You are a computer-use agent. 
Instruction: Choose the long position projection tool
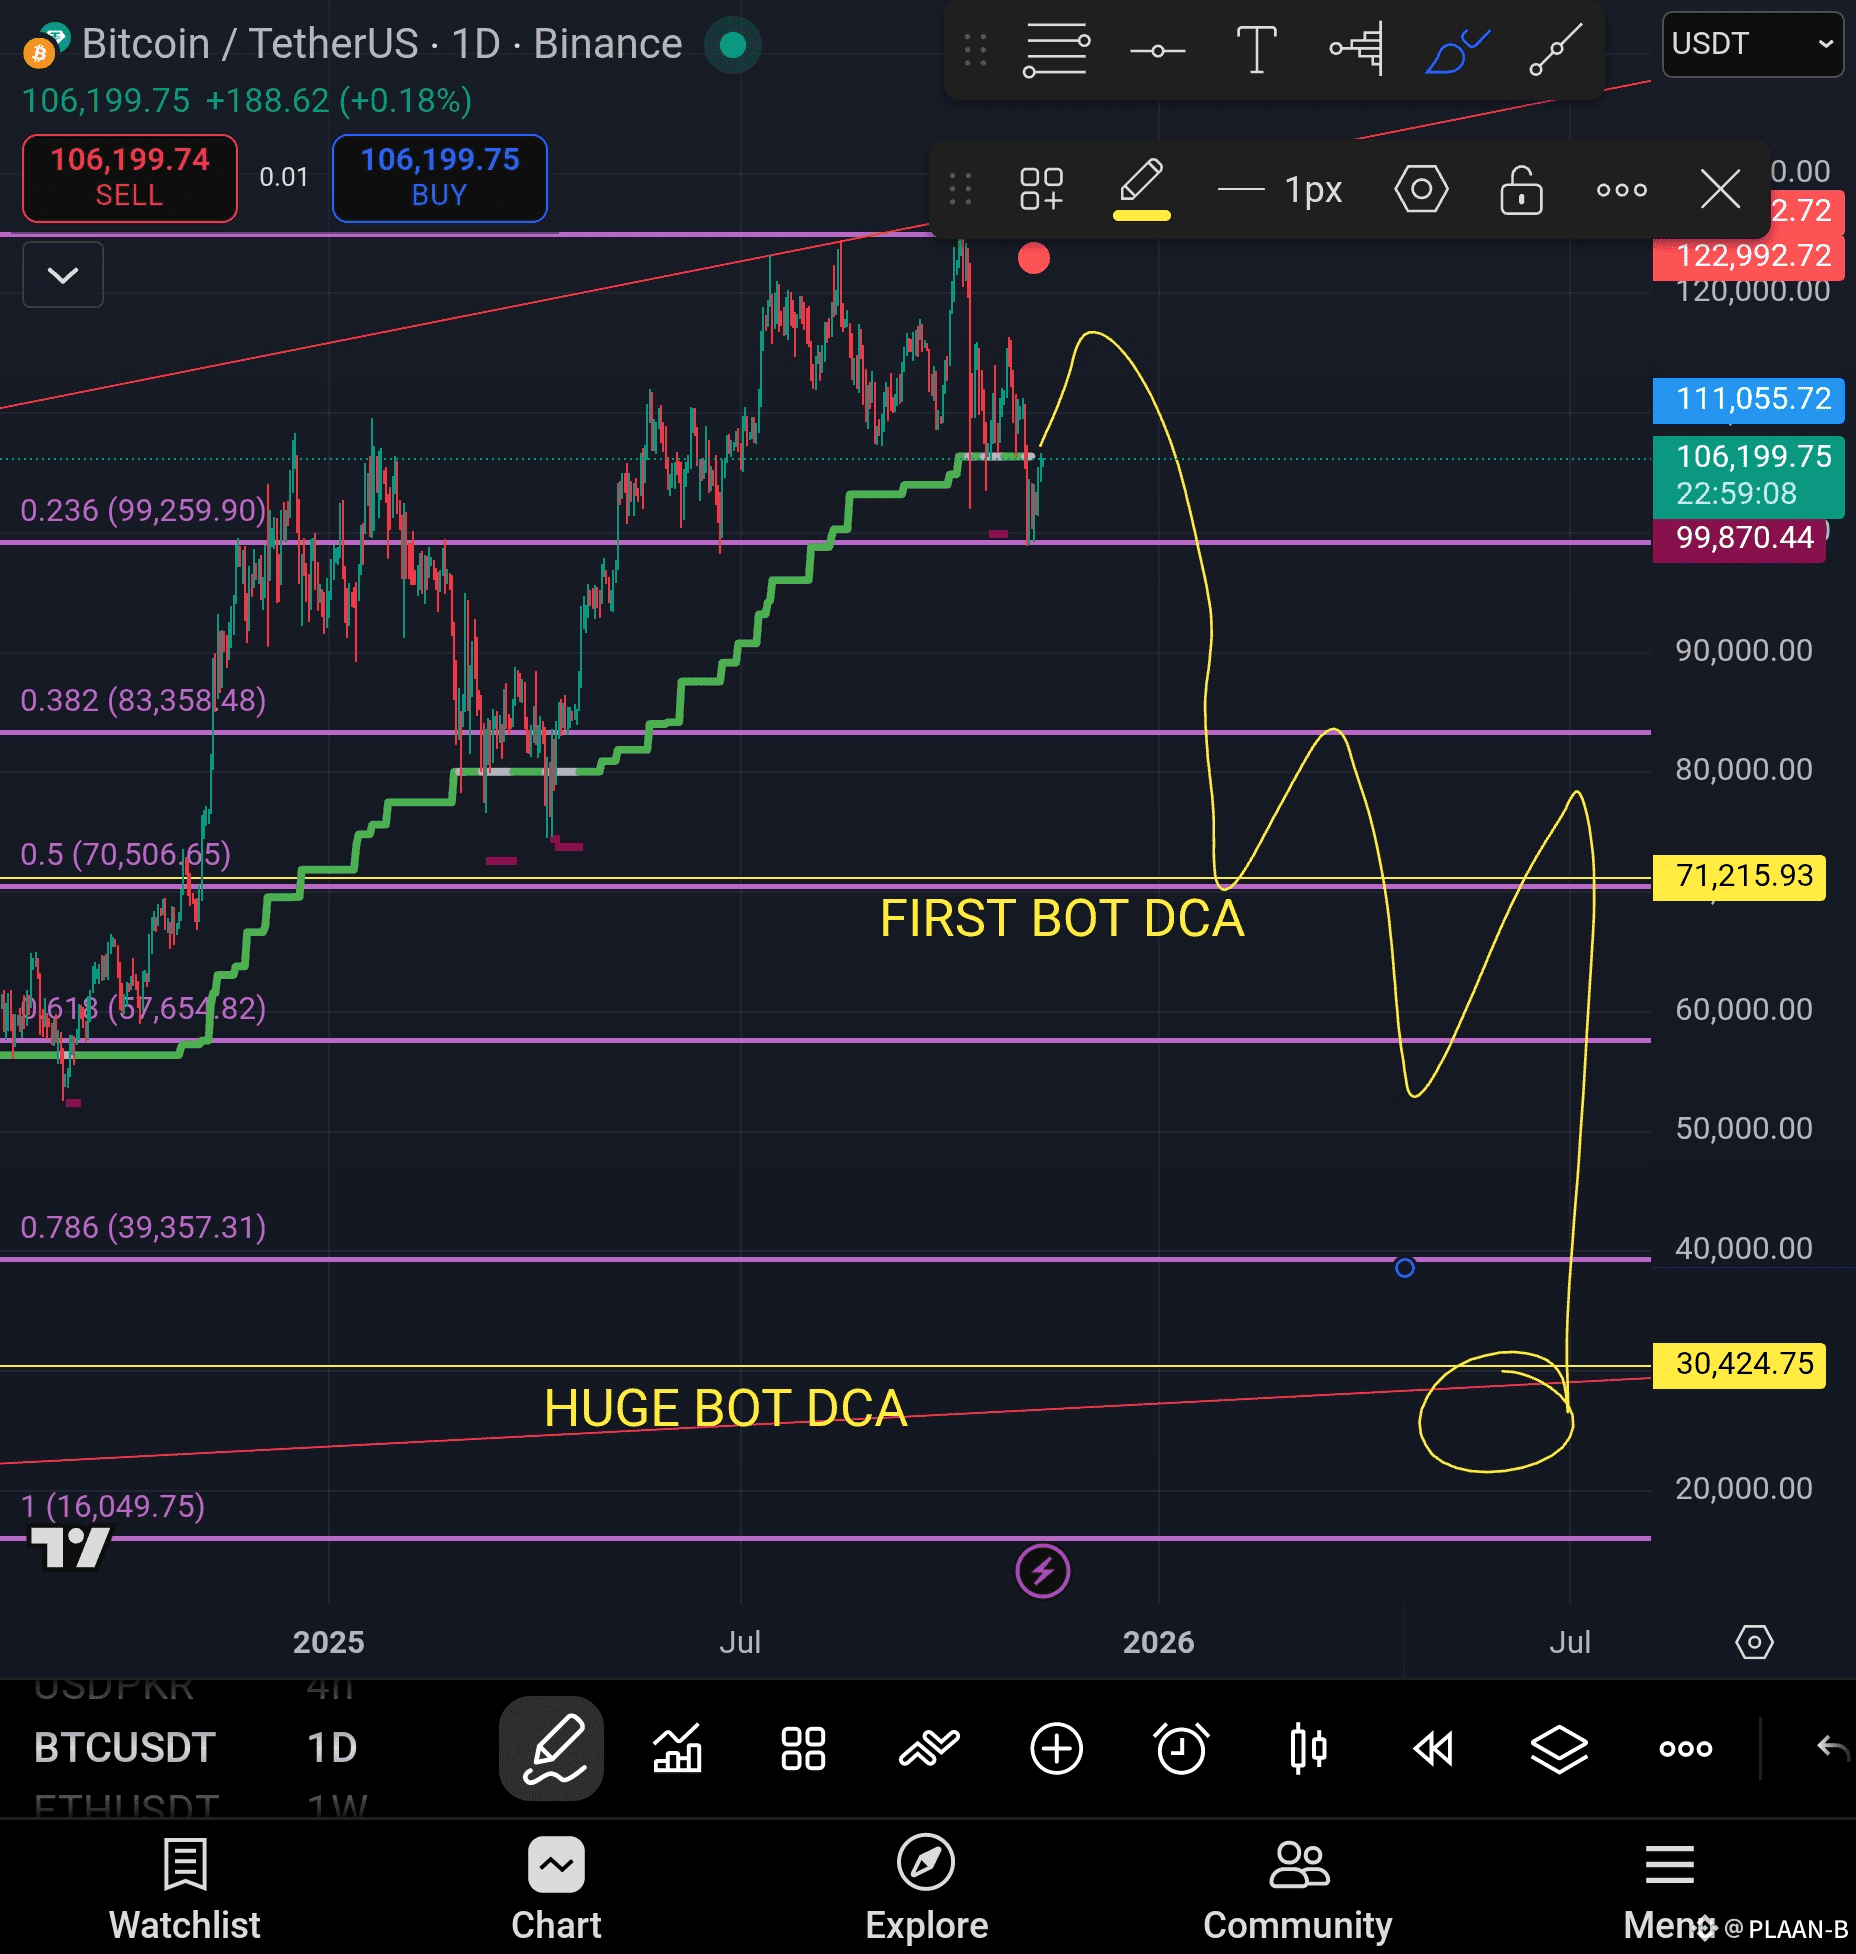(x=1357, y=48)
